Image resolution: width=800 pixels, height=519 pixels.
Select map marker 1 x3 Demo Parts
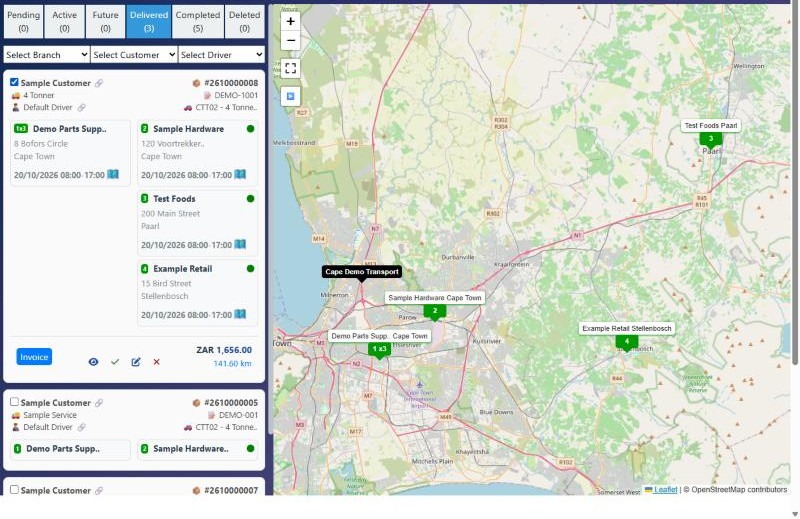379,350
